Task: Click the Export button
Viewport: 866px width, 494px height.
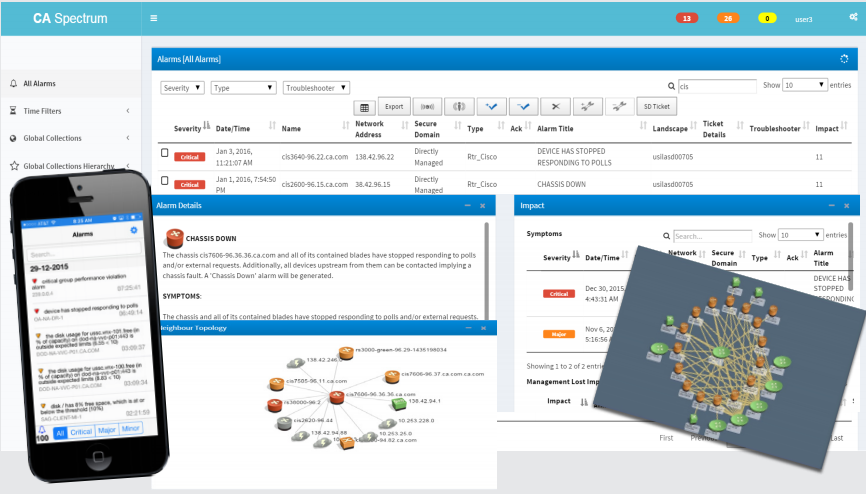Action: tap(394, 107)
